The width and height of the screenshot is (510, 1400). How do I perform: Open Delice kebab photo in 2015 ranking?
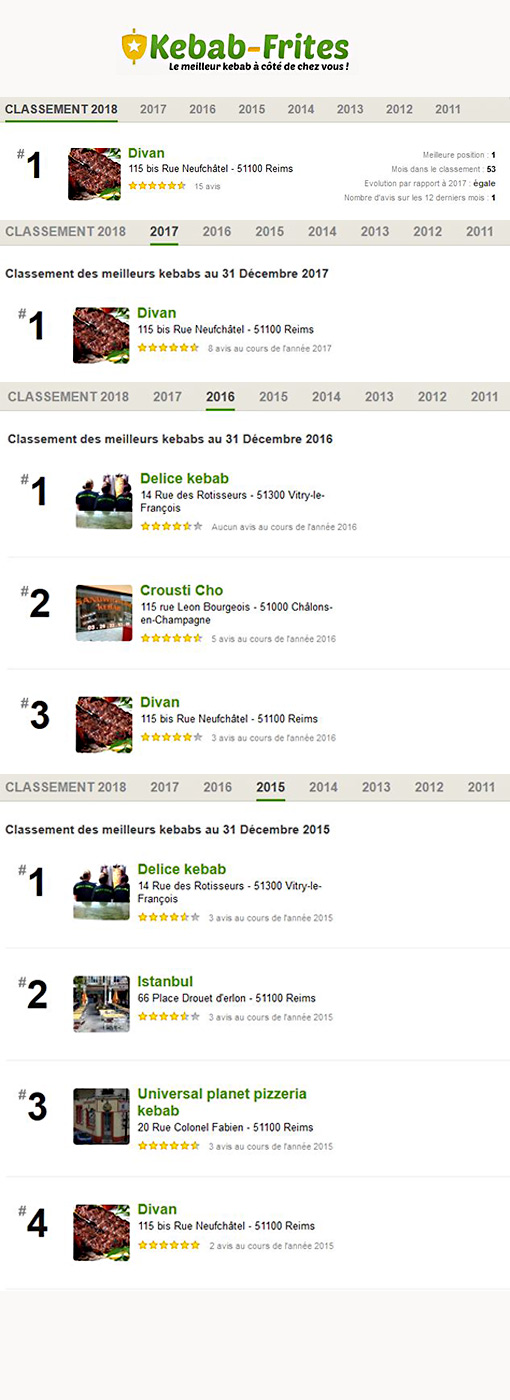(101, 892)
